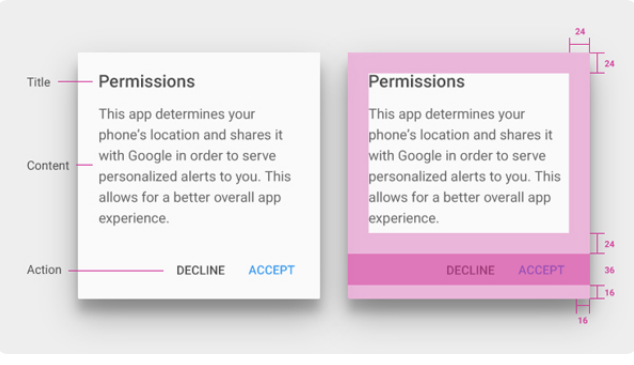Select the Title annotation label

[x=38, y=82]
